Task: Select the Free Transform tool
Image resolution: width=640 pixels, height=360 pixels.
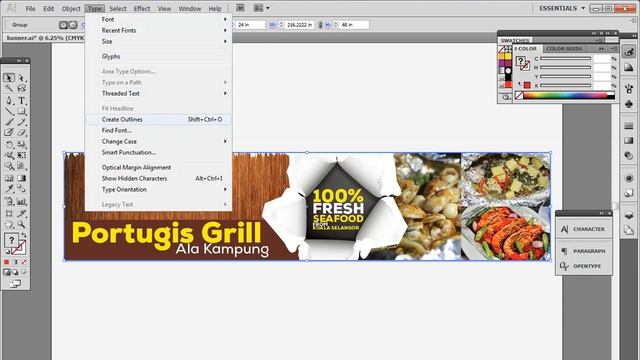Action: (x=22, y=156)
